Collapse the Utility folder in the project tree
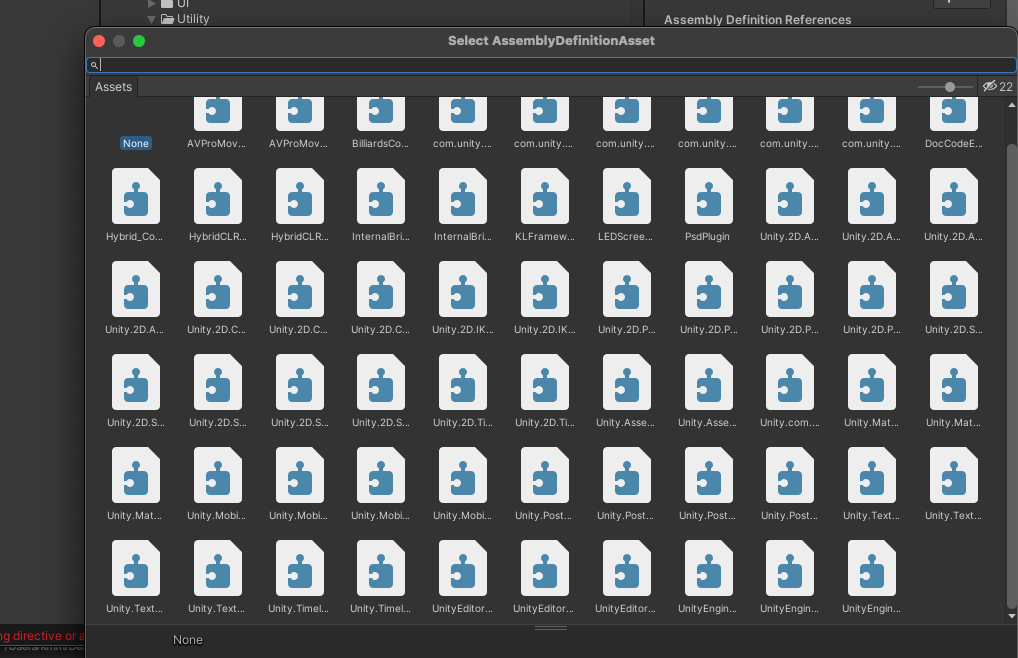This screenshot has width=1018, height=658. [151, 19]
